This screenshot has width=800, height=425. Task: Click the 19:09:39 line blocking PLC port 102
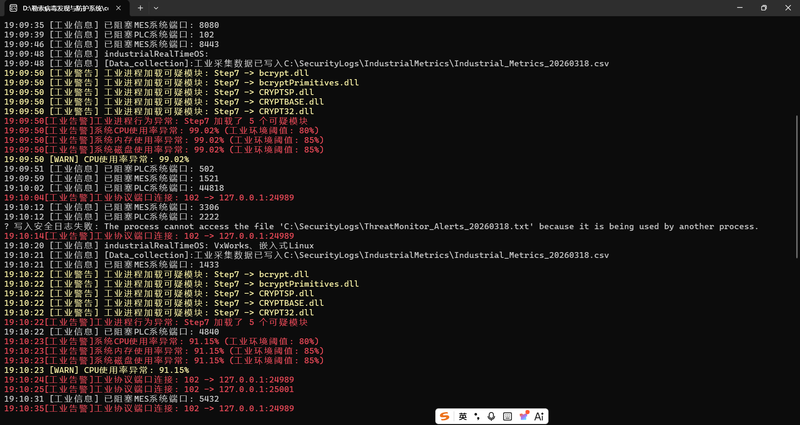point(109,35)
